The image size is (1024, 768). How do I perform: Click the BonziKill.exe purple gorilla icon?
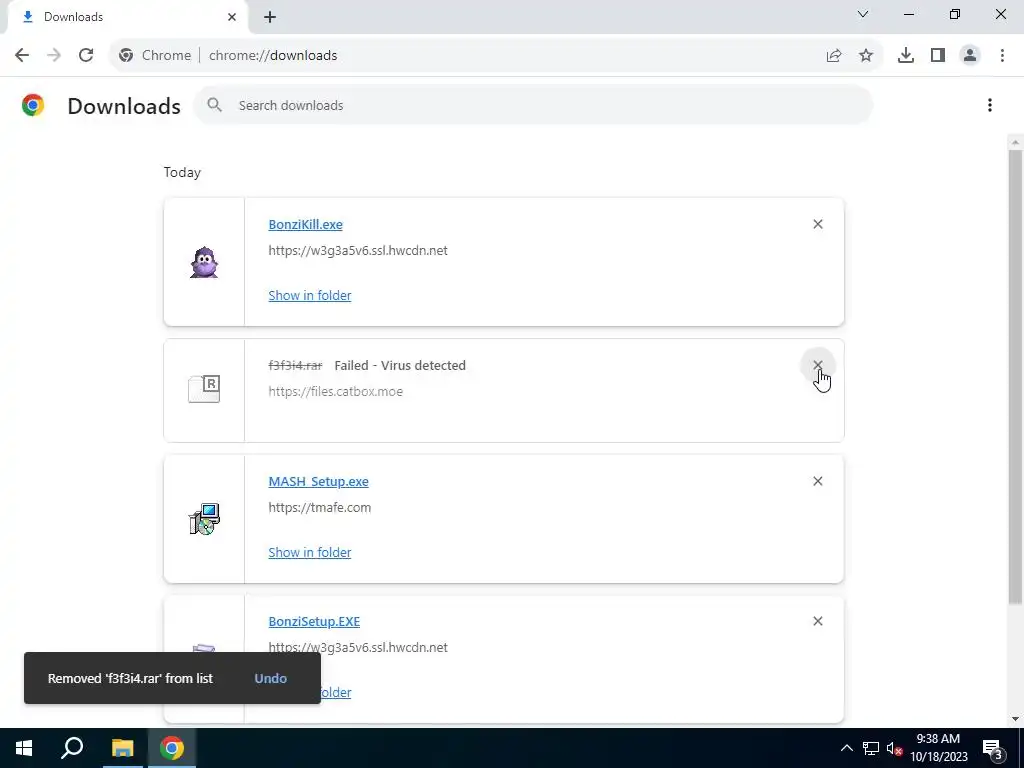click(204, 262)
